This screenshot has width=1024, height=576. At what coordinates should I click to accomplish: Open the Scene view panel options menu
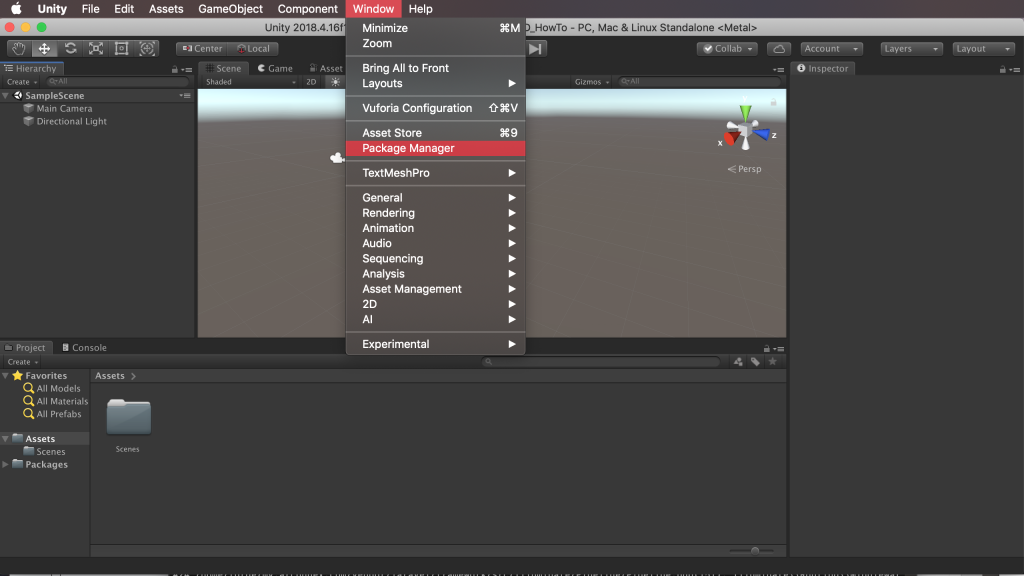[x=778, y=69]
